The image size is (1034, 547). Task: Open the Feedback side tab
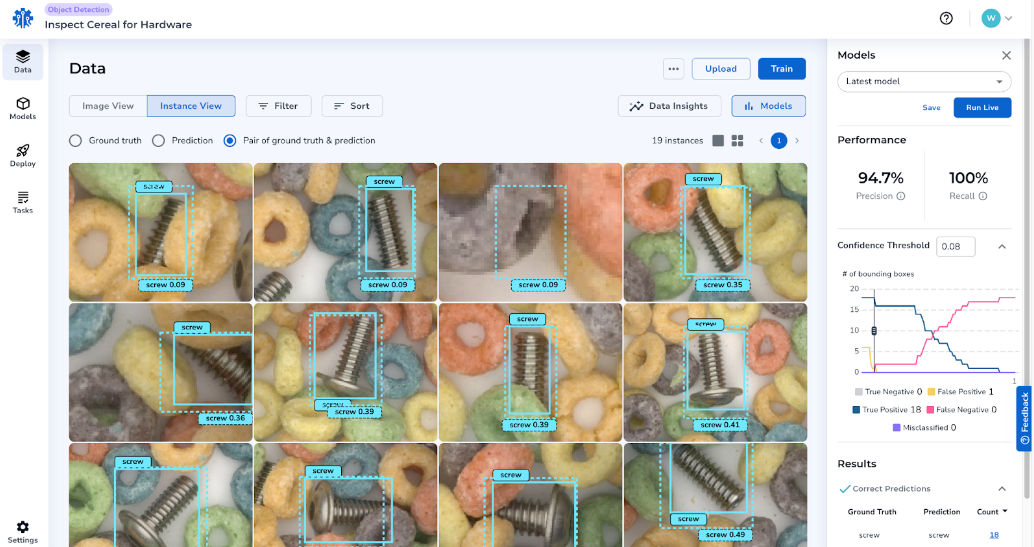(1024, 418)
